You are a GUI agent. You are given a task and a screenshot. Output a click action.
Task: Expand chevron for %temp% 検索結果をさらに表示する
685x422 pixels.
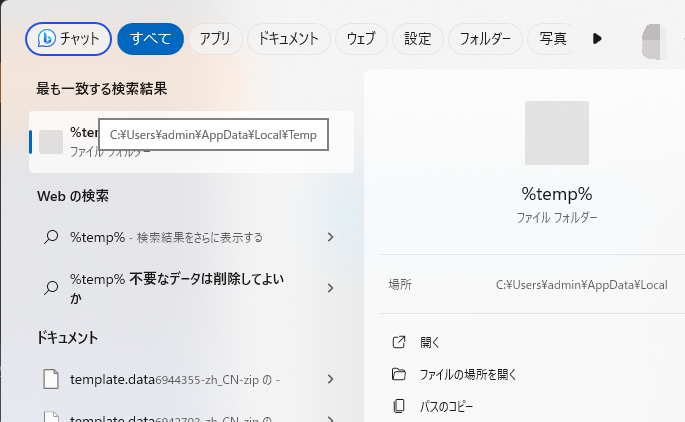tap(330, 237)
